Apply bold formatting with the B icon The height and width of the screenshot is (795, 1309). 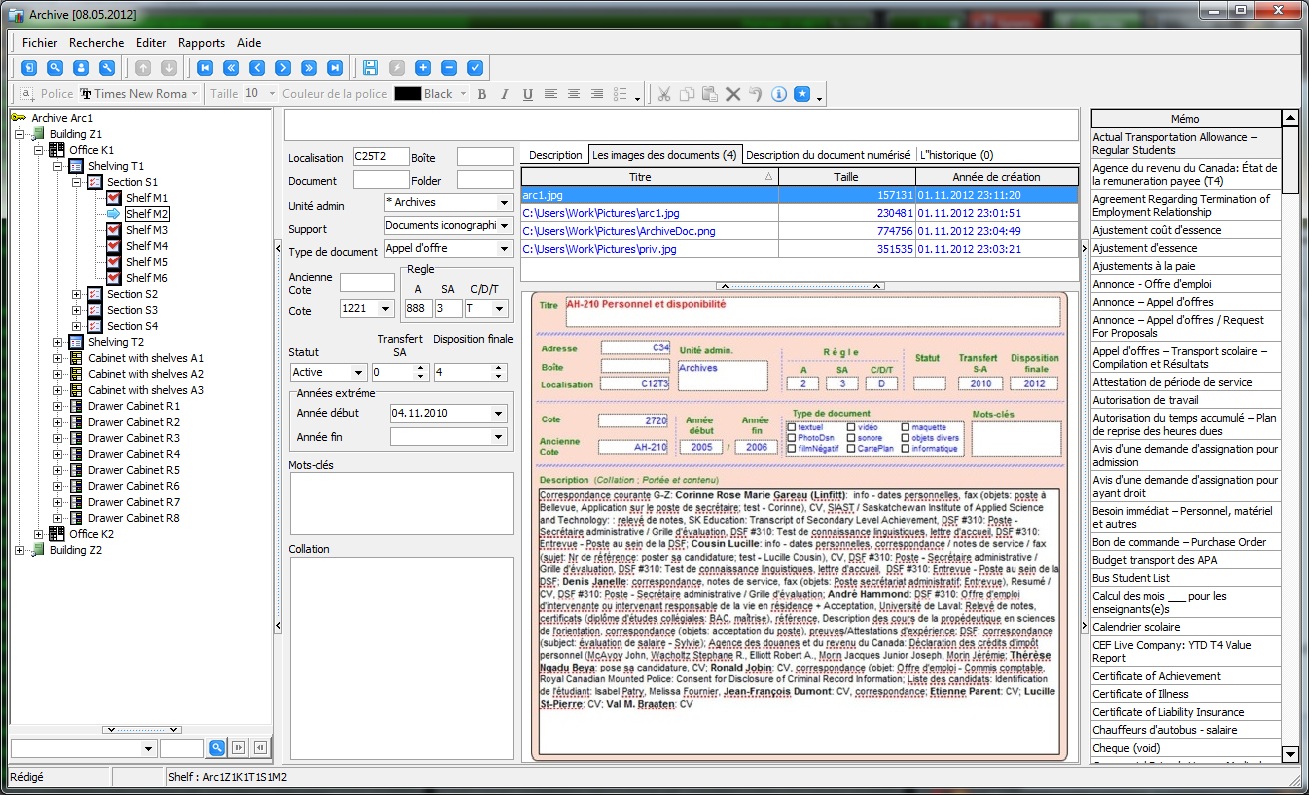click(482, 94)
